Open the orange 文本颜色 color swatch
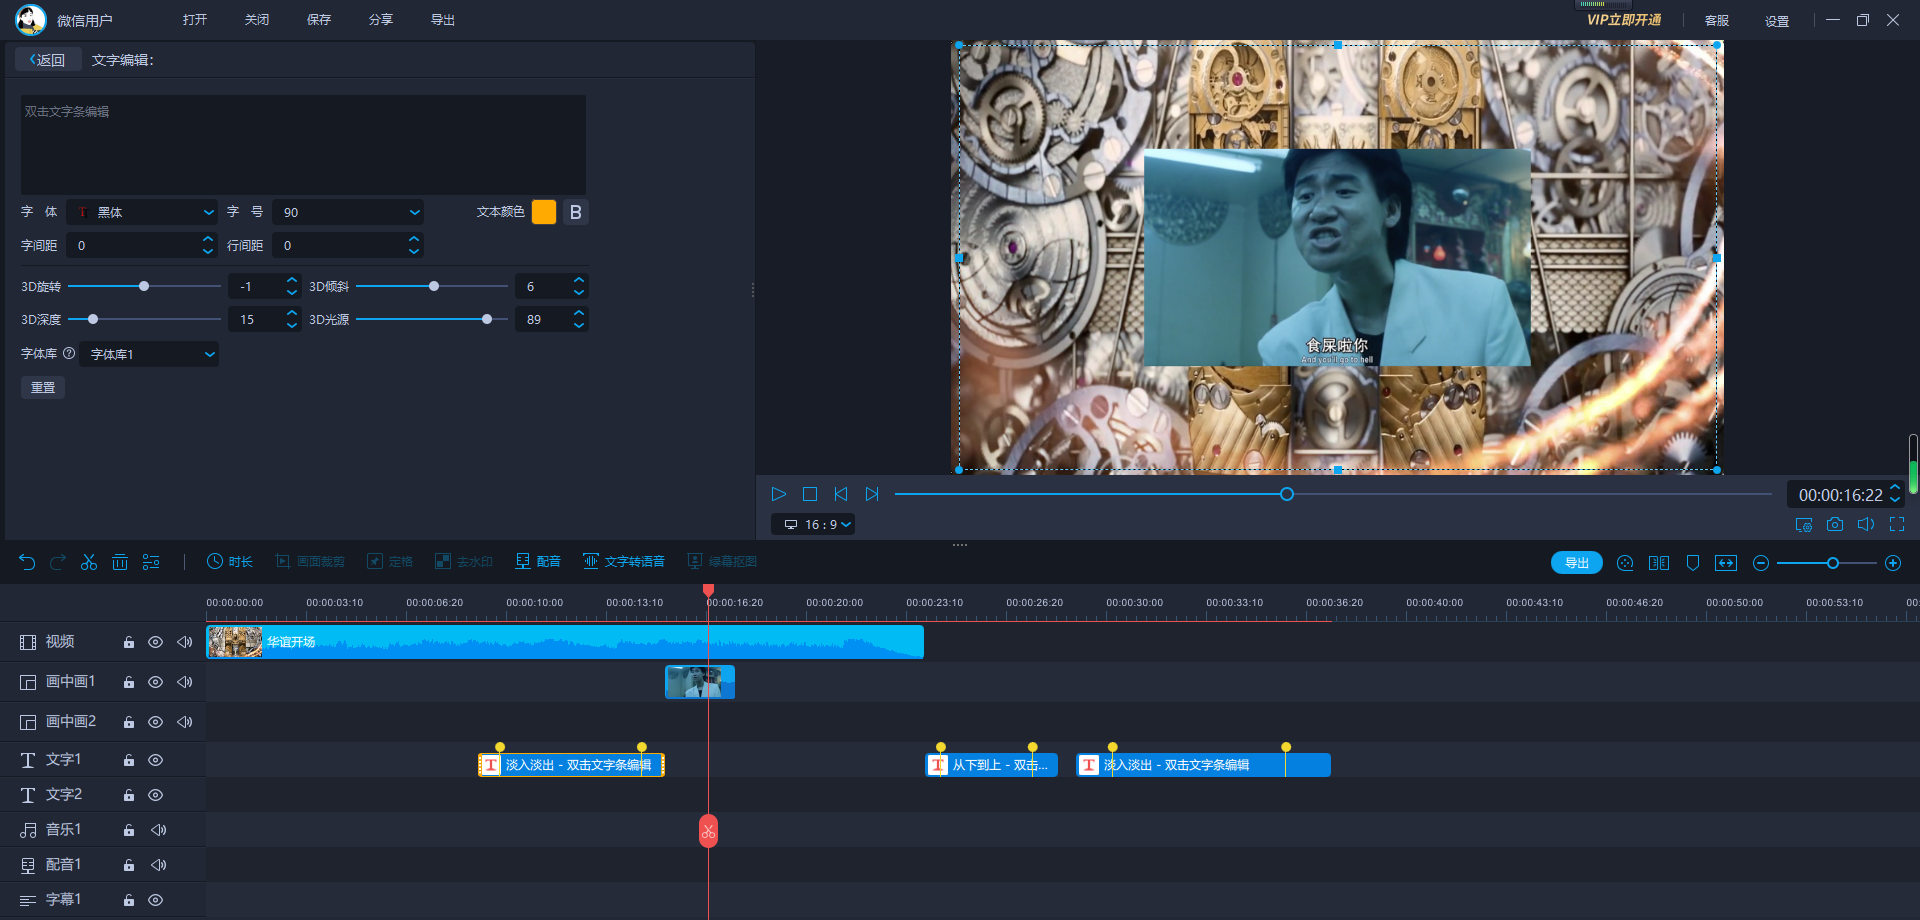The image size is (1920, 920). [x=543, y=212]
